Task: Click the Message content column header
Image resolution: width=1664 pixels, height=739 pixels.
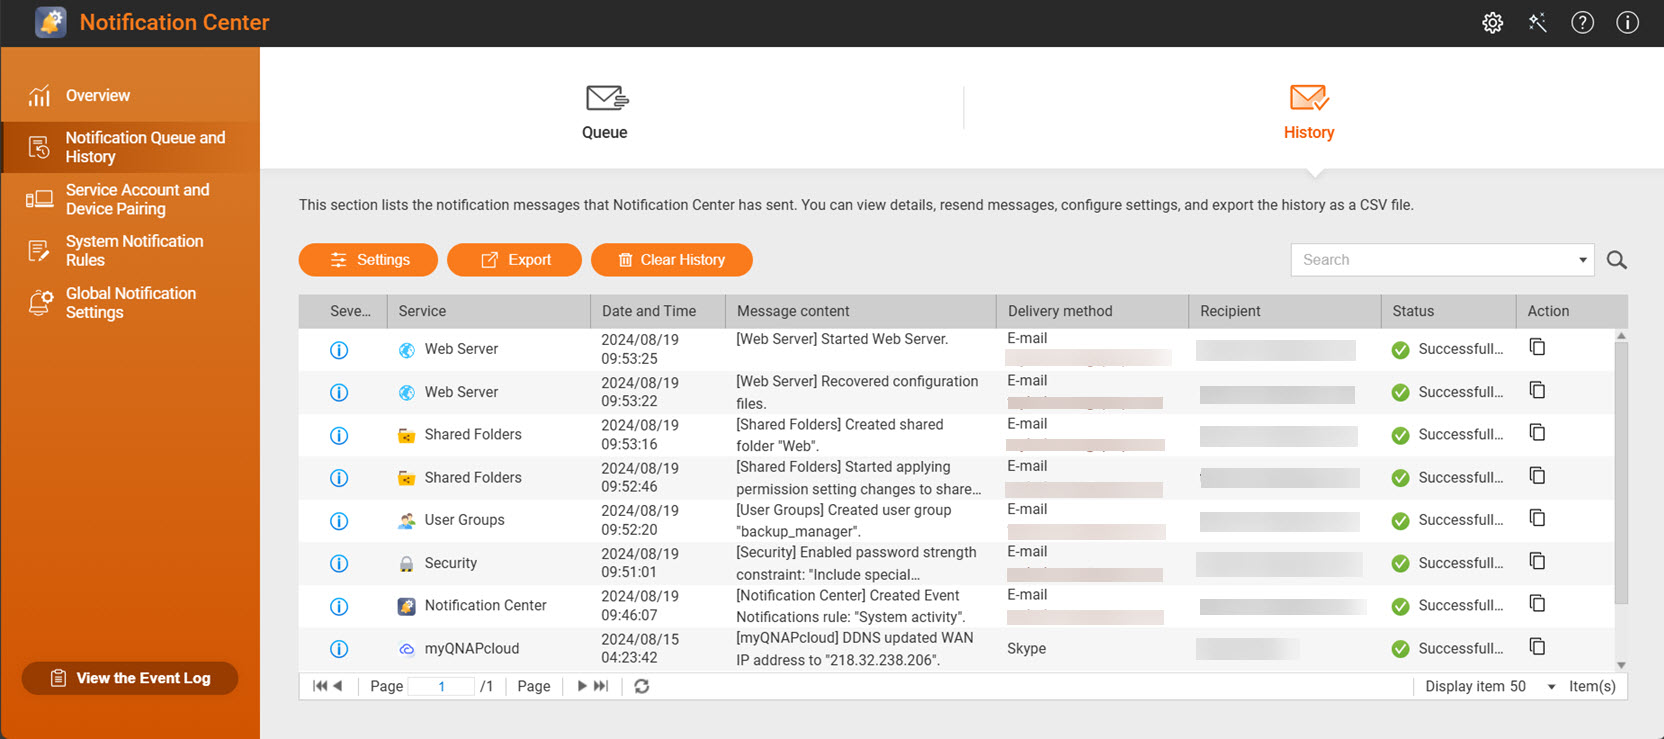Action: (860, 311)
